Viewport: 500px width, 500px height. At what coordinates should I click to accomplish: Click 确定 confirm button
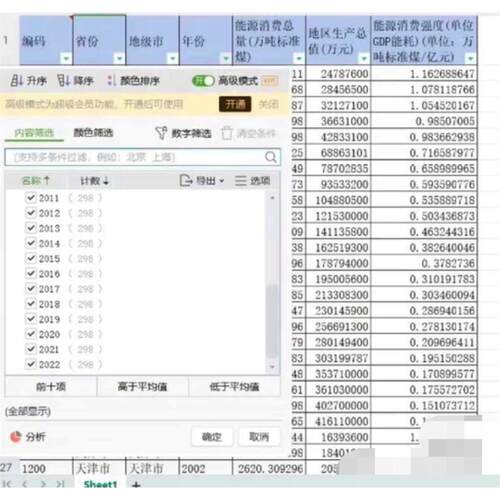tap(212, 437)
